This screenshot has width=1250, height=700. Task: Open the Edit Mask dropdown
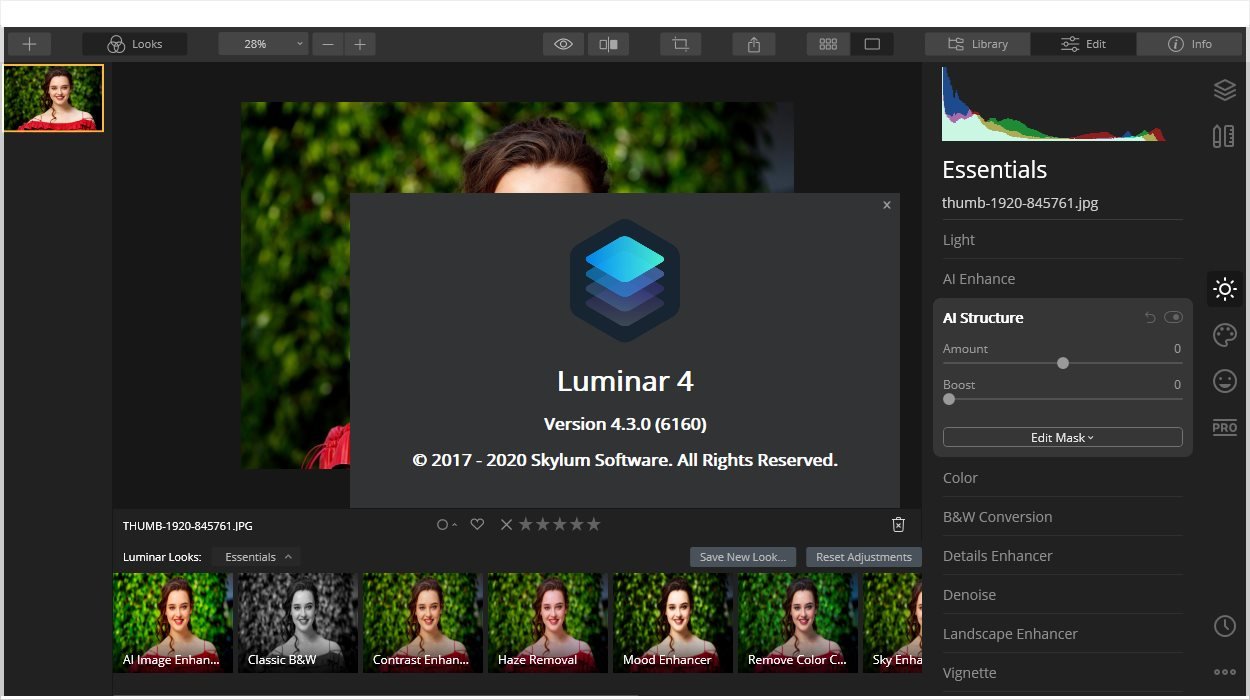1062,437
